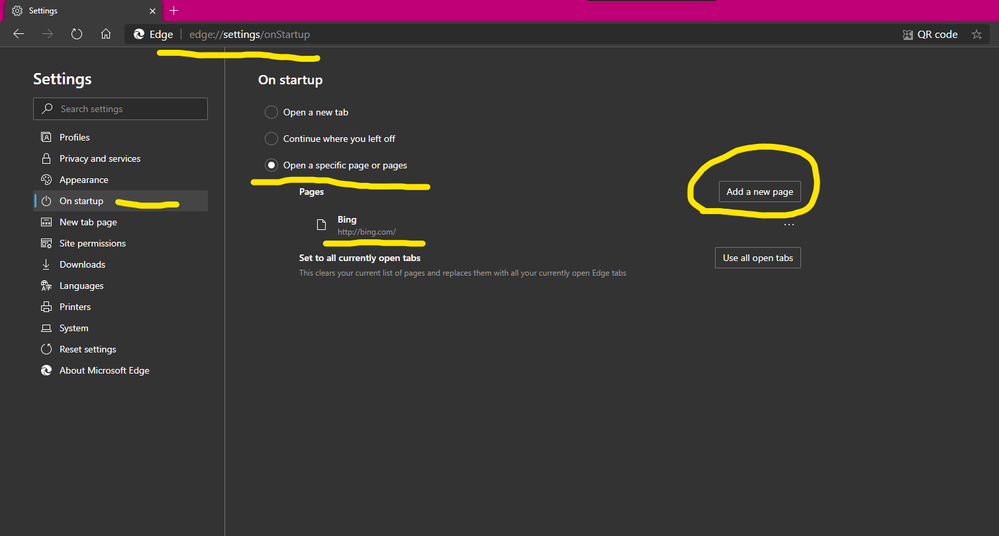Click the forward navigation arrow
Viewport: 999px width, 536px height.
click(x=47, y=34)
